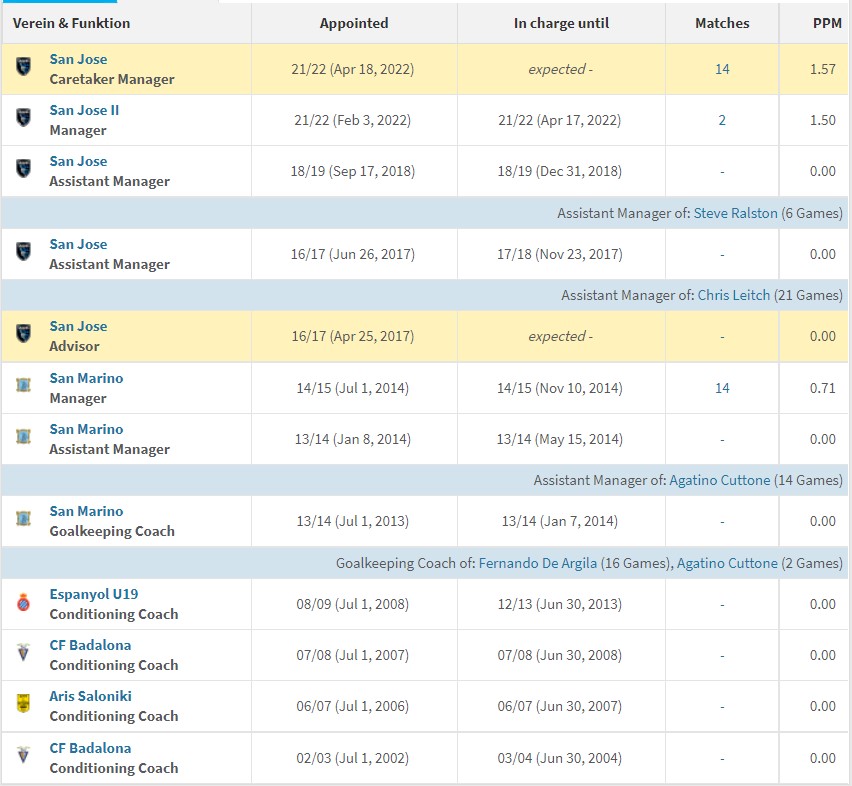Click the Aris Saloniki club crest
Viewport: 852px width, 786px height.
[x=22, y=706]
